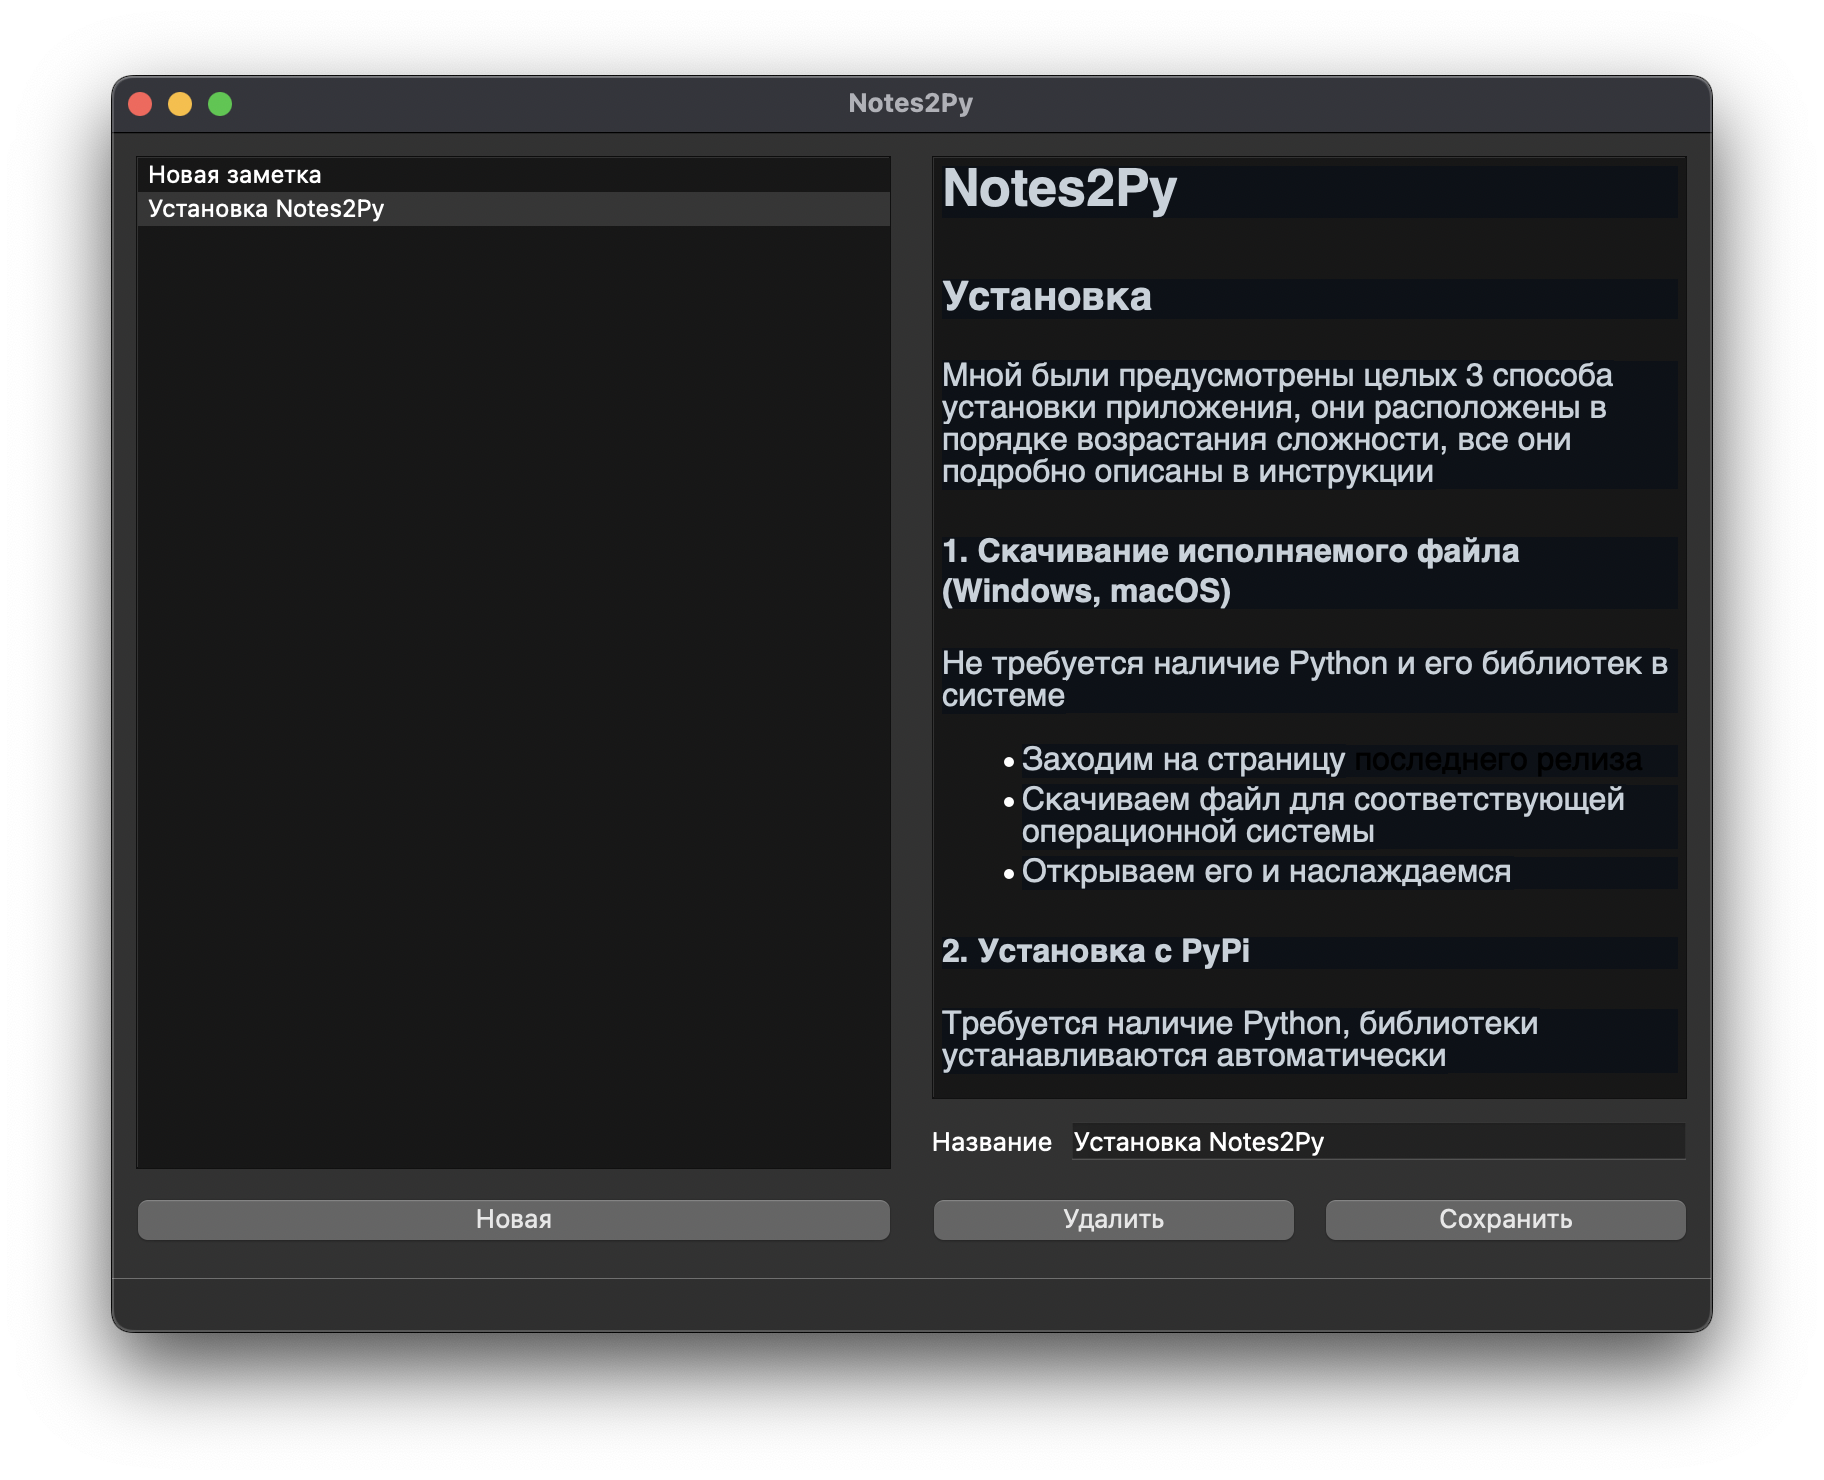1824x1480 pixels.
Task: Focus the "Название" title input field
Action: [x=1378, y=1142]
